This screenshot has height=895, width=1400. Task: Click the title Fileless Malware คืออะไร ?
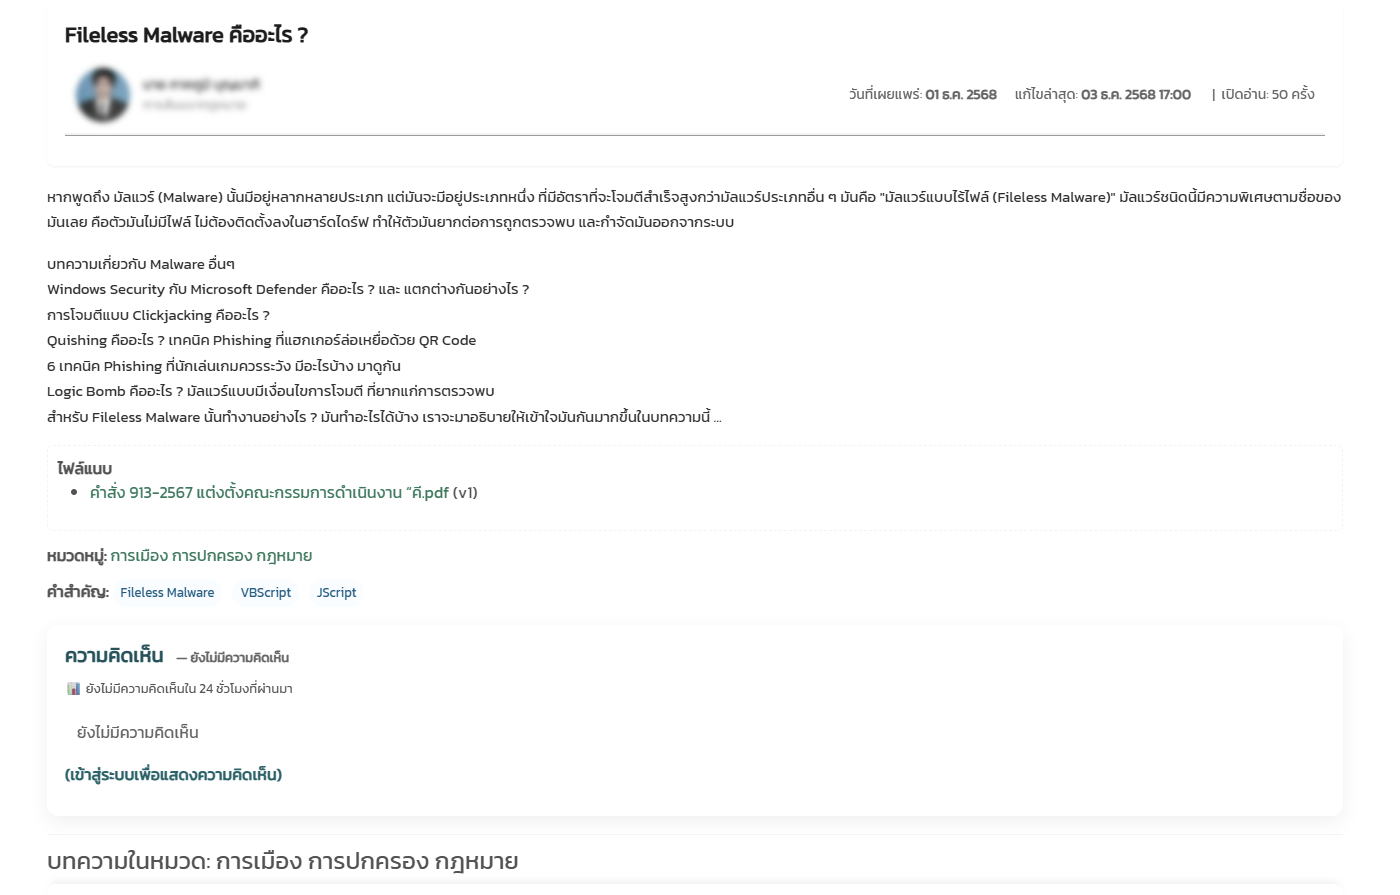[x=186, y=35]
